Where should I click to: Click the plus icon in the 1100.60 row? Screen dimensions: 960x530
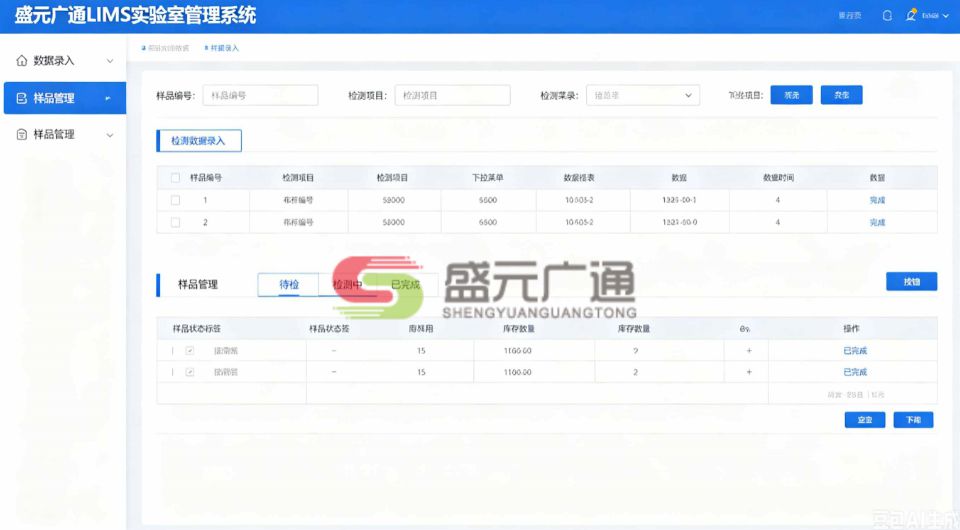749,351
